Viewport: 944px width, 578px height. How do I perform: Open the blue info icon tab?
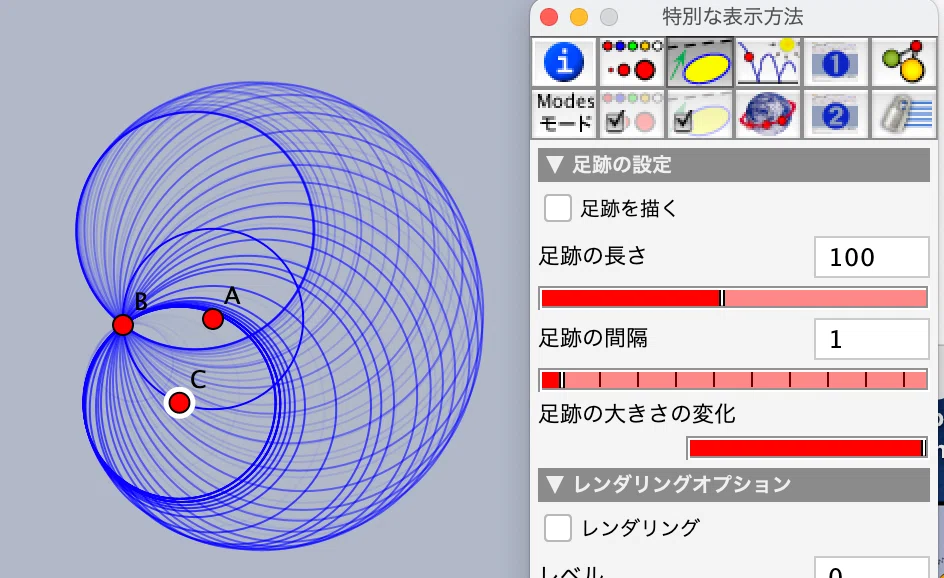pos(564,62)
